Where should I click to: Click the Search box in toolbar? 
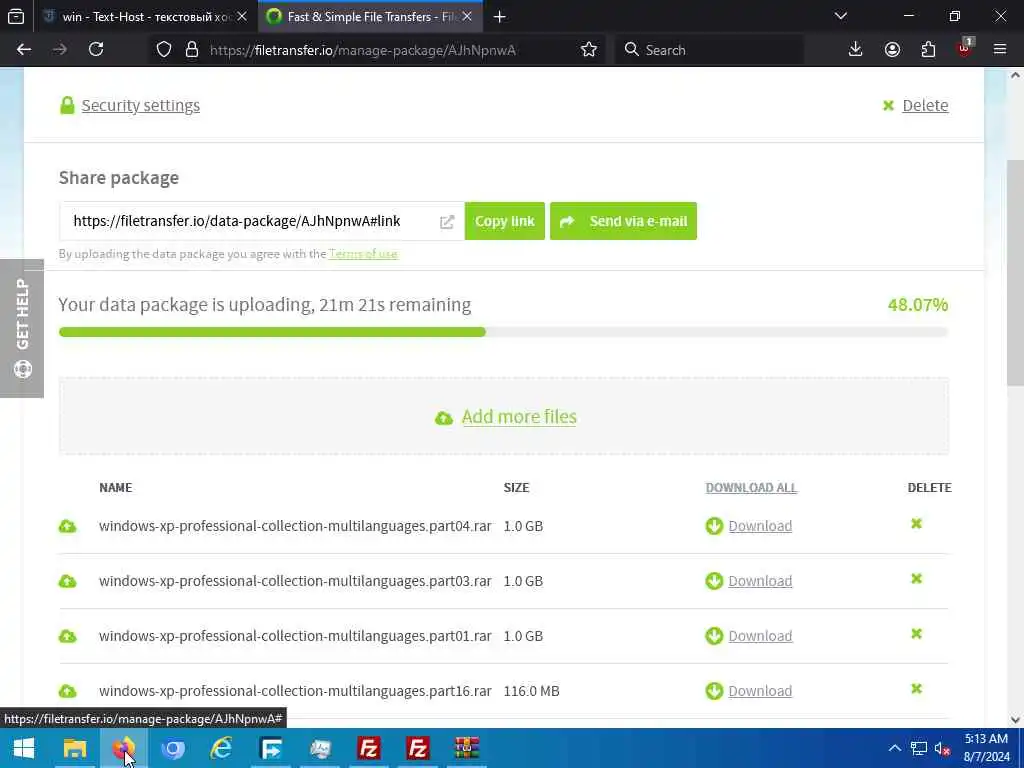tap(709, 50)
